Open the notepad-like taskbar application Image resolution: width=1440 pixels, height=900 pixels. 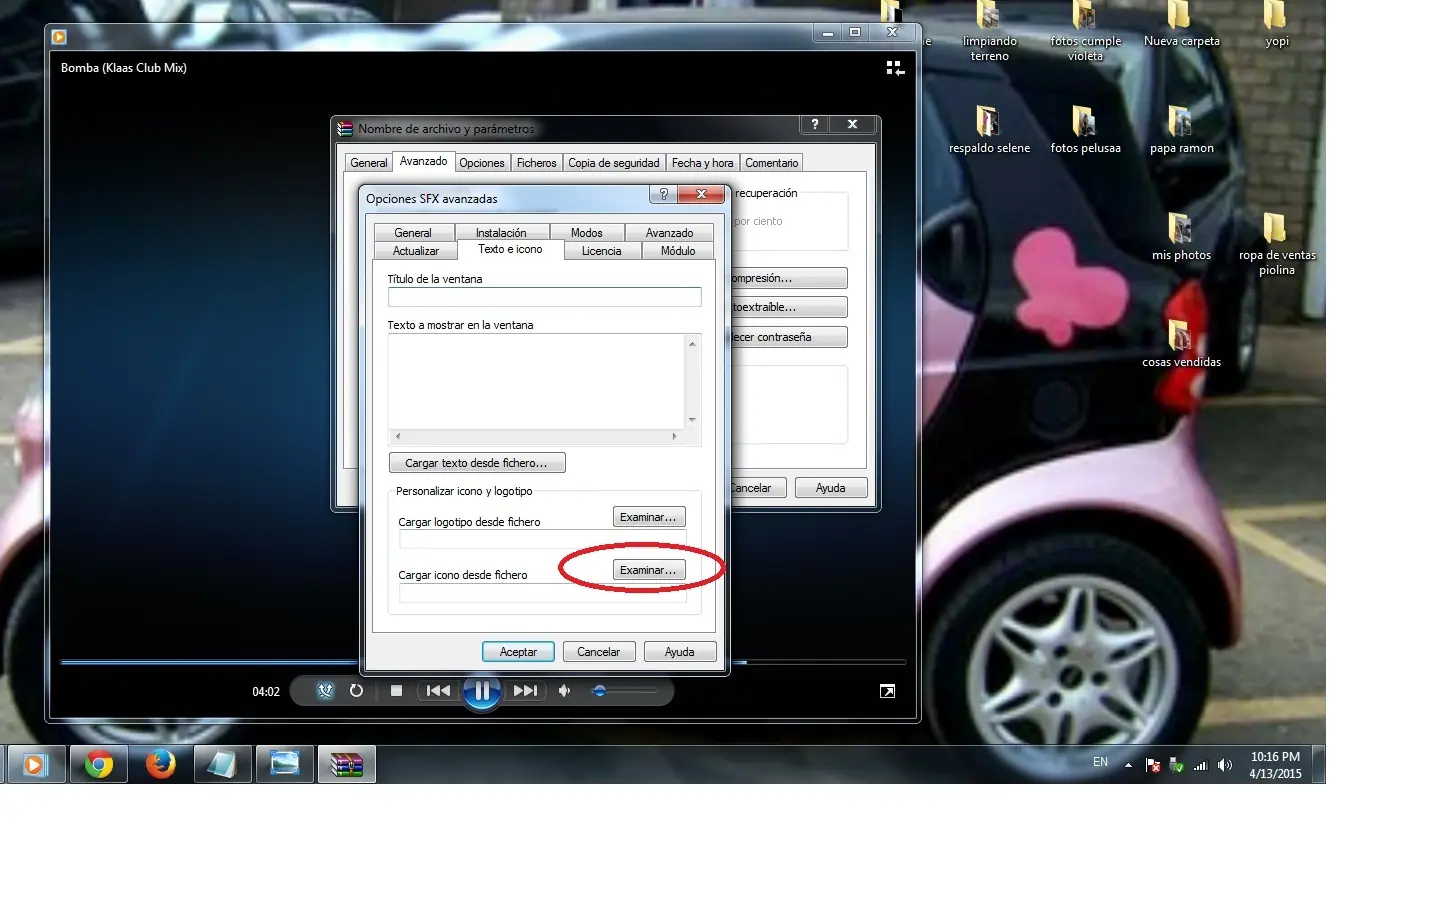pyautogui.click(x=222, y=765)
